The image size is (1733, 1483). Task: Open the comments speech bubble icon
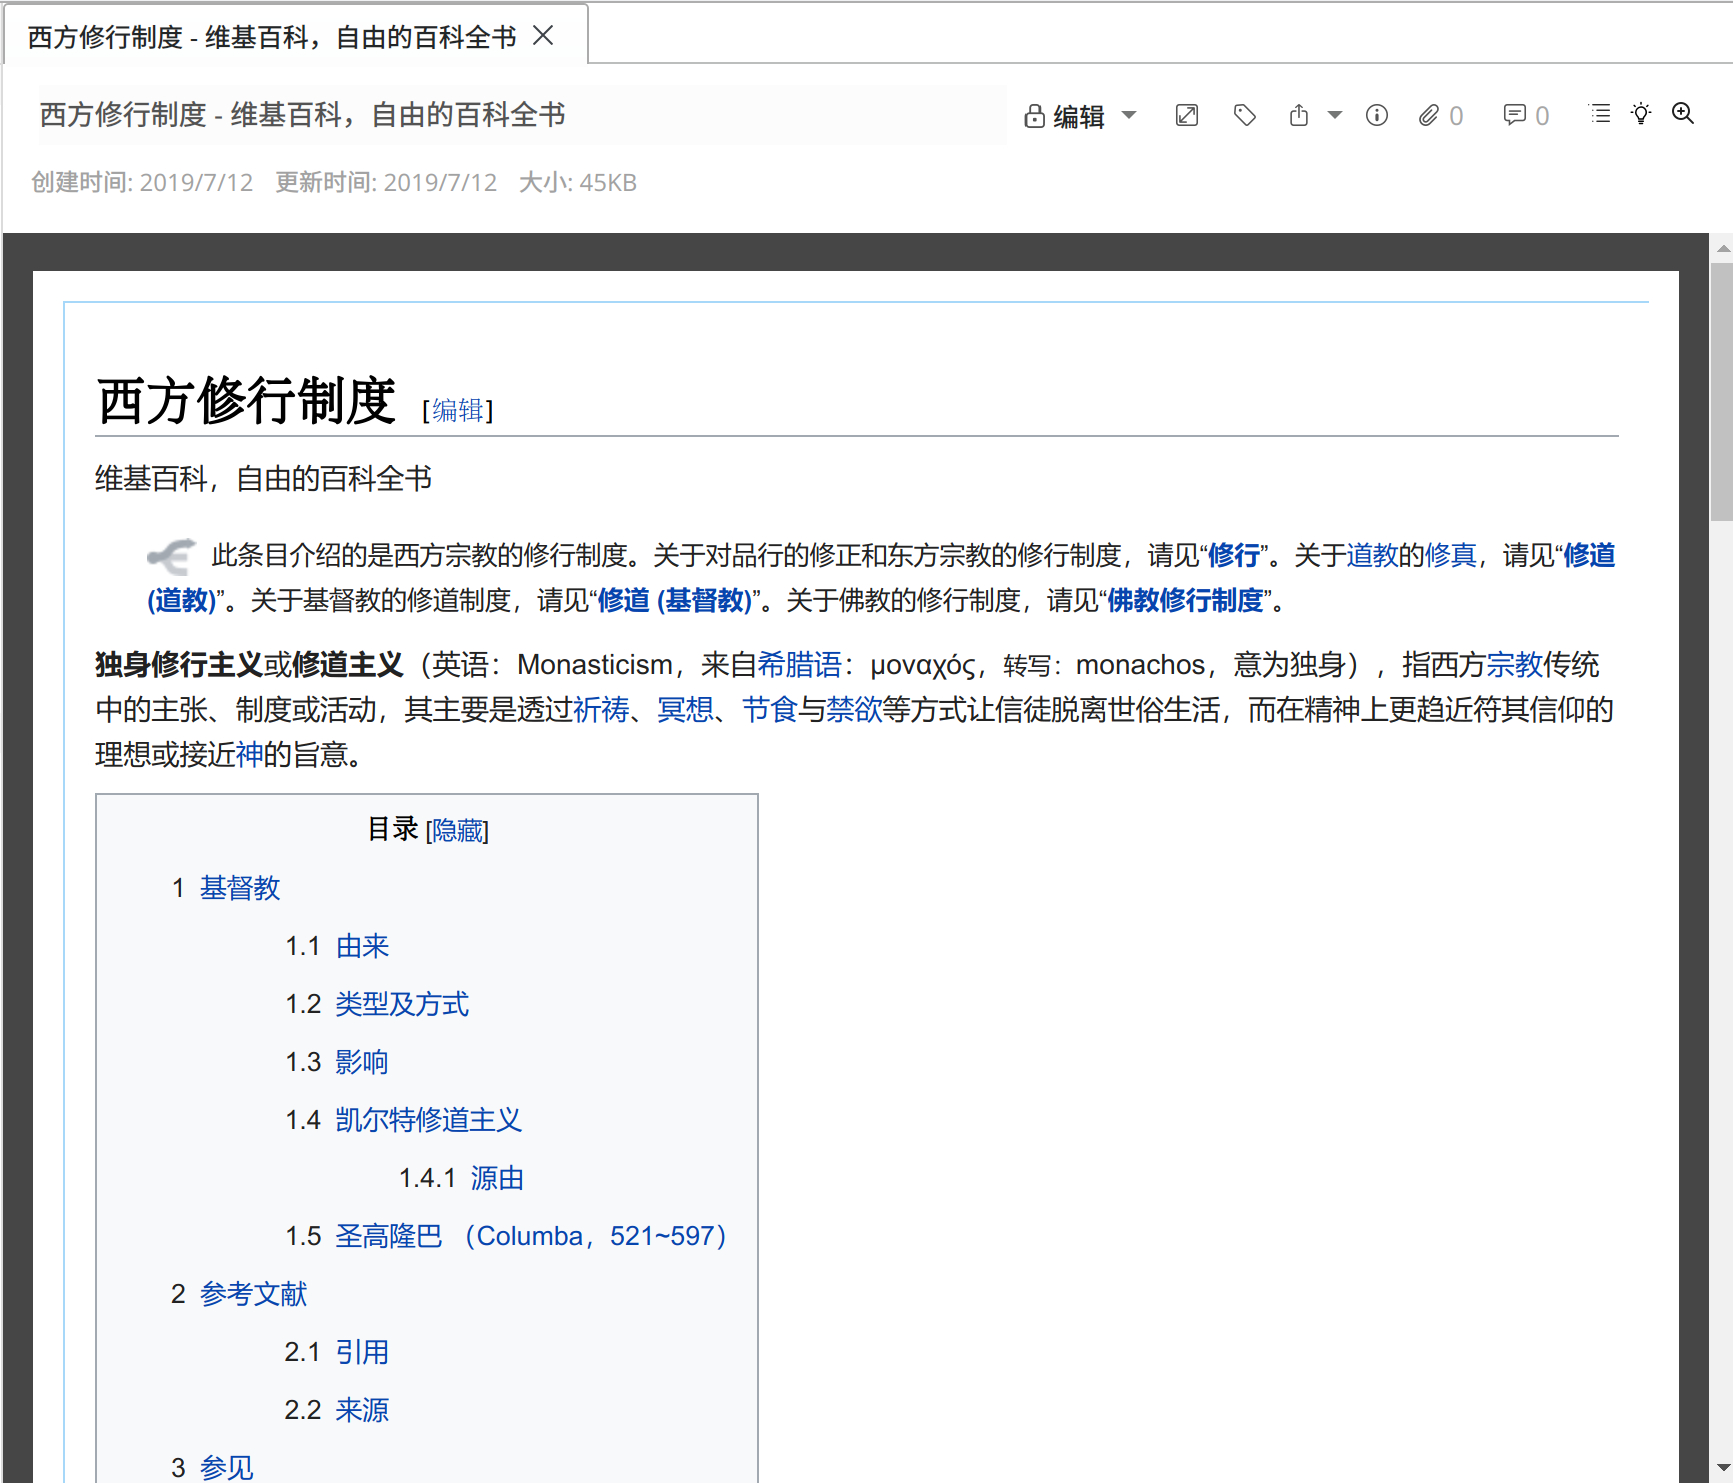coord(1514,115)
